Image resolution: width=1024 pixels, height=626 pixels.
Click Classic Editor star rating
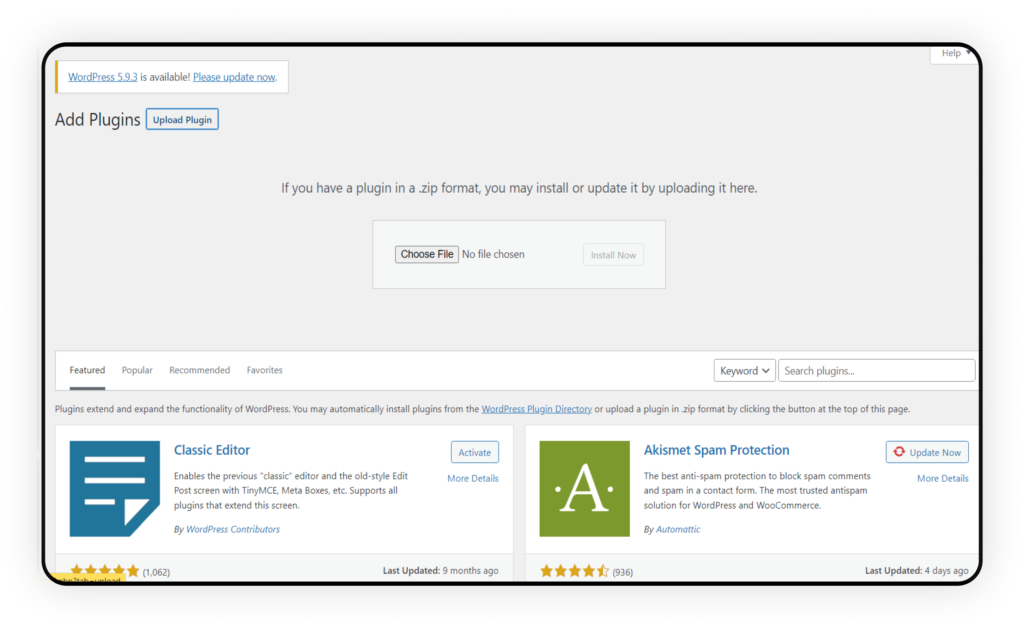point(104,571)
